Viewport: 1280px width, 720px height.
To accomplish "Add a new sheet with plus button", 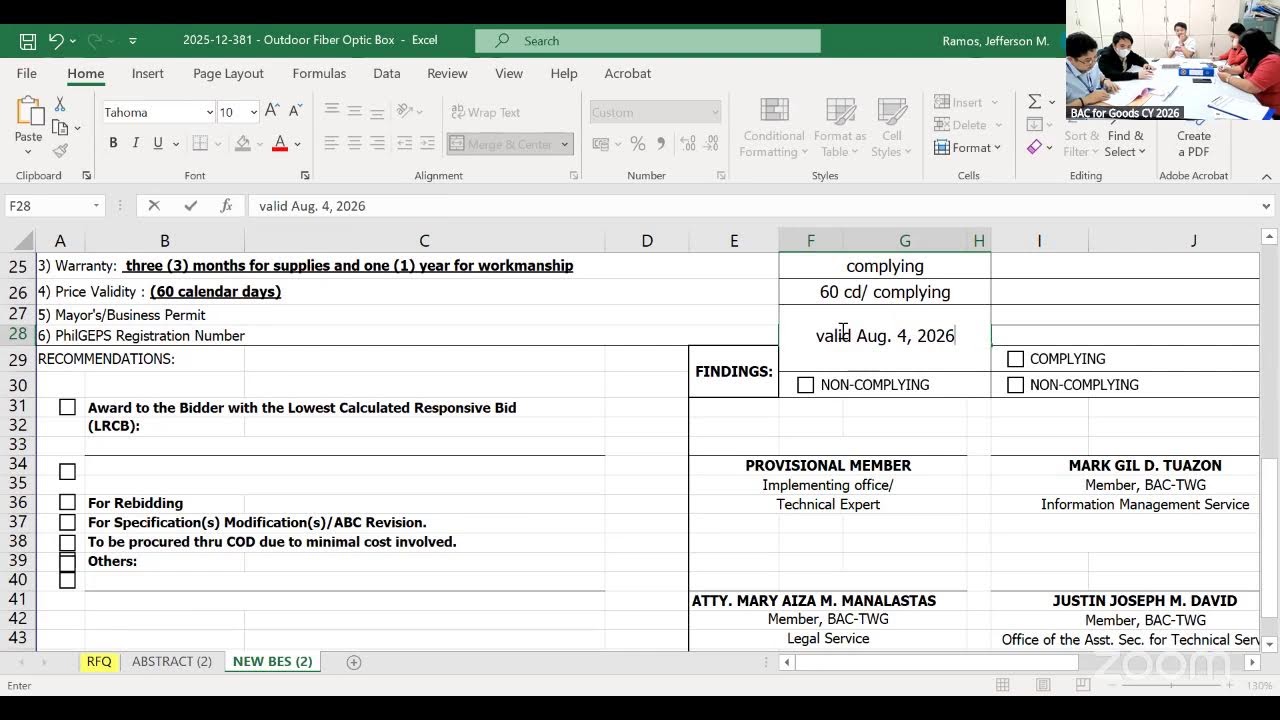I will (x=353, y=662).
